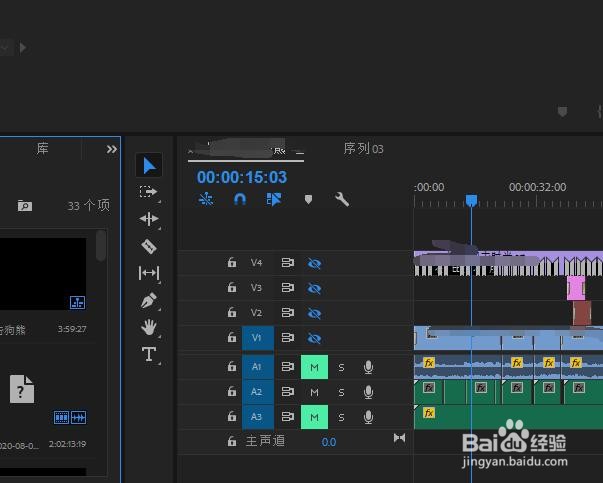
Task: Toggle insert sequences as nests button
Action: click(206, 199)
